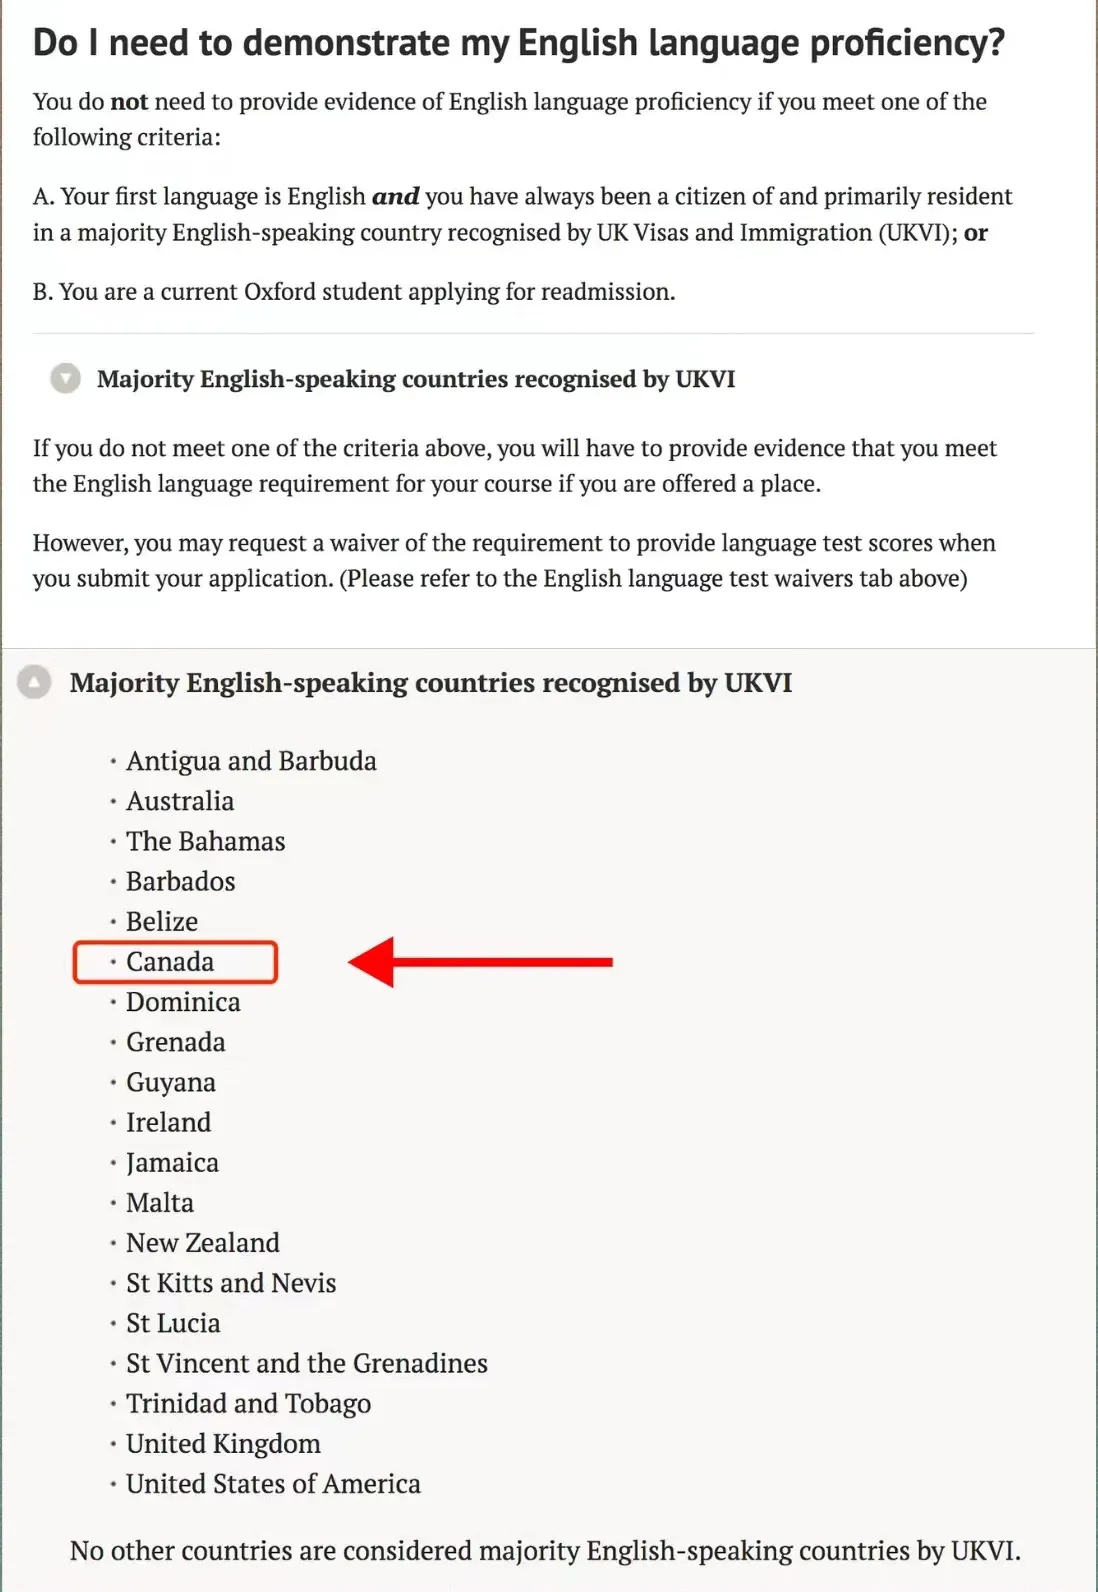Click St Vincent and the Grenadines
1098x1592 pixels.
point(307,1363)
